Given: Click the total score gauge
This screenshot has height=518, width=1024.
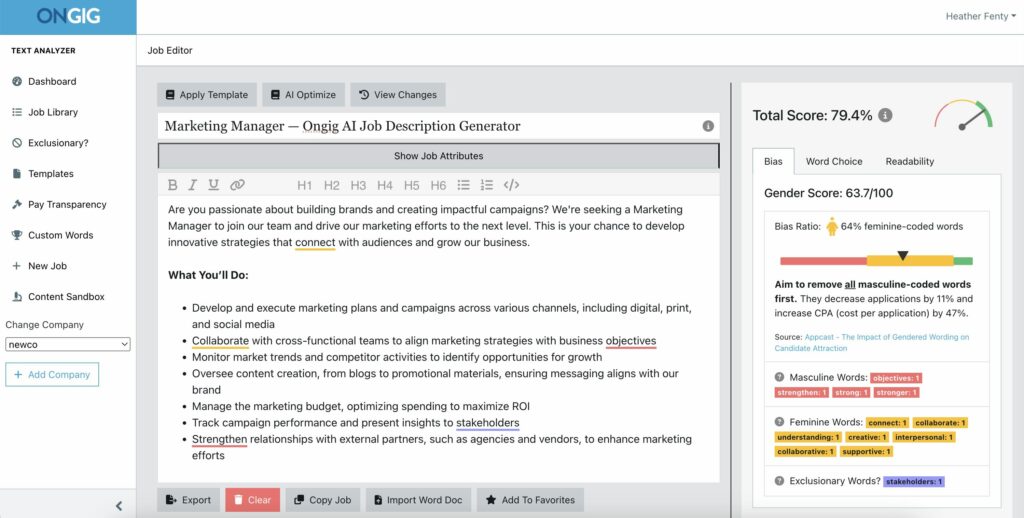Looking at the screenshot, I should pyautogui.click(x=963, y=114).
